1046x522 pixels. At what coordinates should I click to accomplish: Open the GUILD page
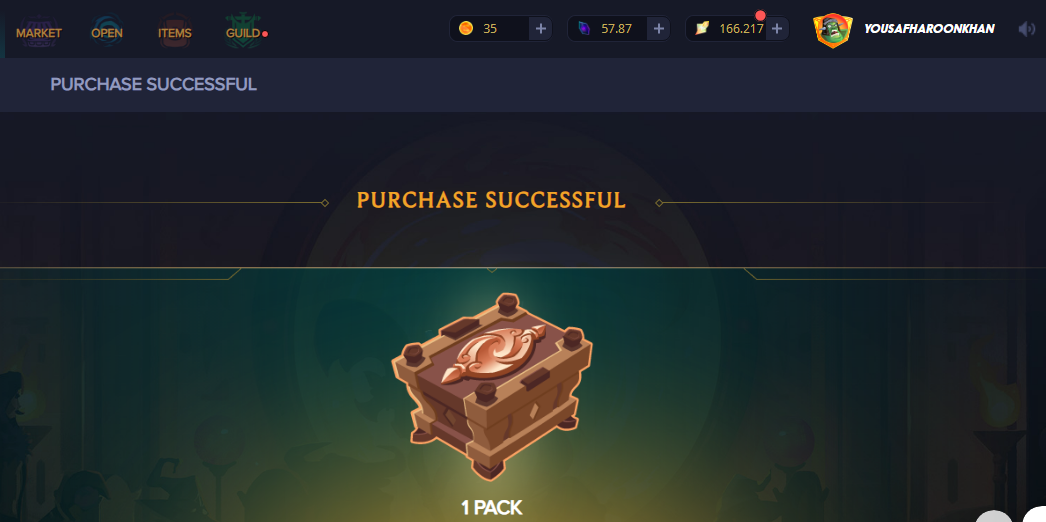pos(243,33)
